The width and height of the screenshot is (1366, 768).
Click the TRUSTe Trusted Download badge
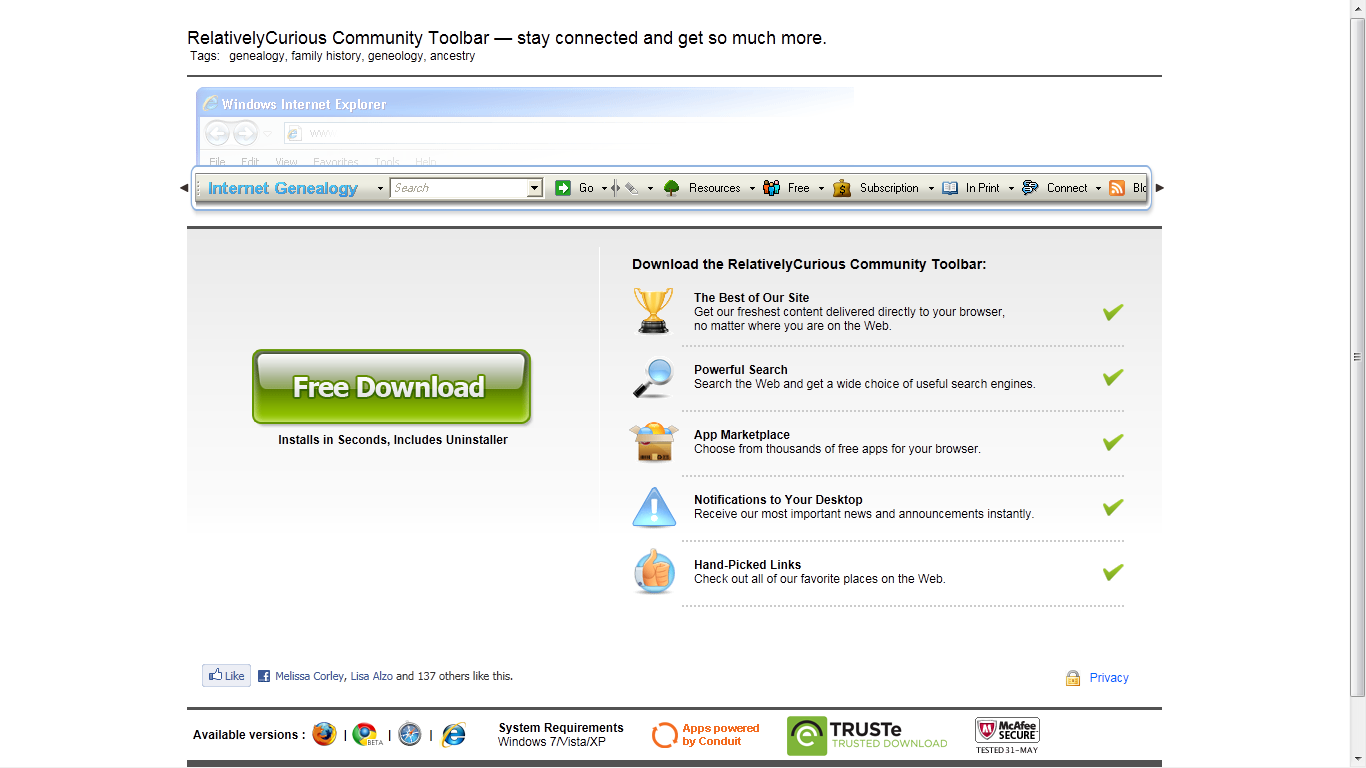click(x=867, y=735)
